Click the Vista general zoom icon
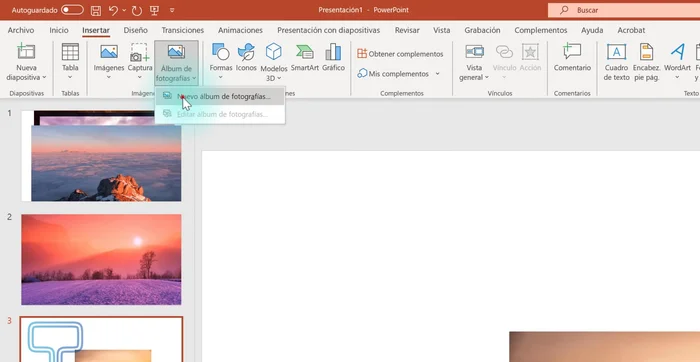Image resolution: width=700 pixels, height=362 pixels. pyautogui.click(x=474, y=52)
